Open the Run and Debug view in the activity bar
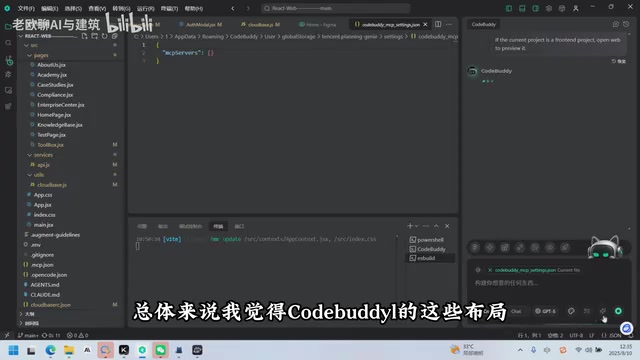 8,75
